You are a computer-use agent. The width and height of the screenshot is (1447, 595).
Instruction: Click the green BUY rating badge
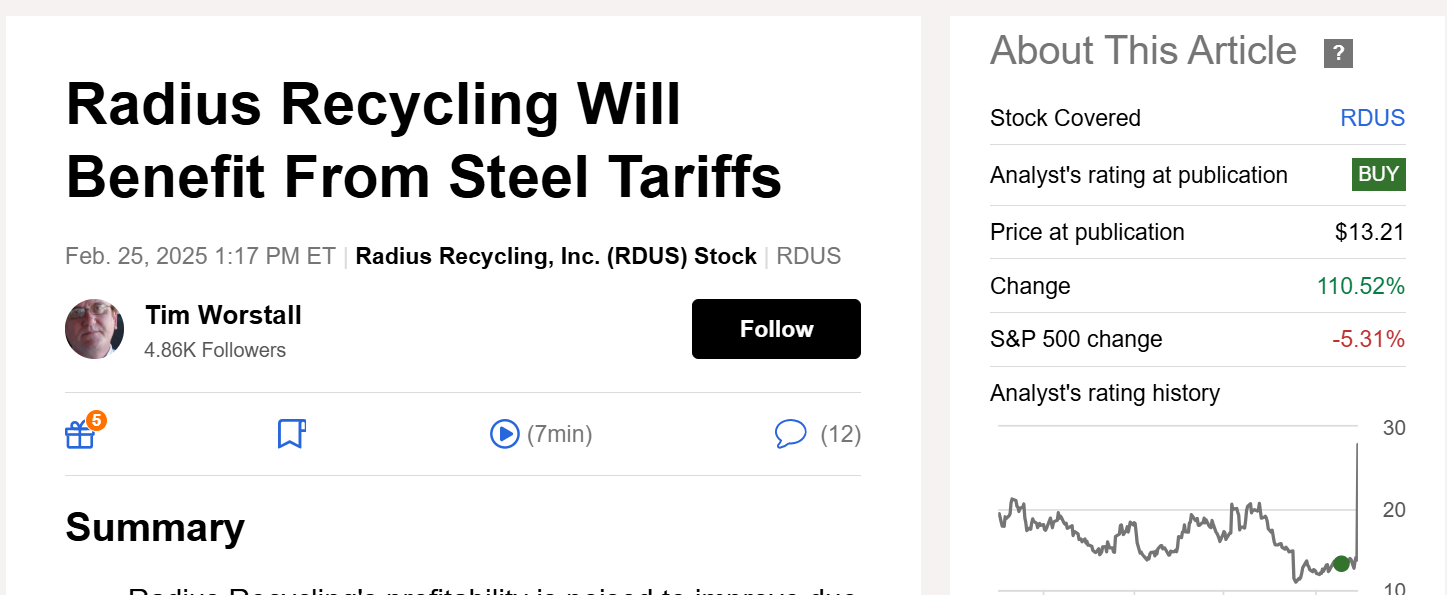(1379, 174)
